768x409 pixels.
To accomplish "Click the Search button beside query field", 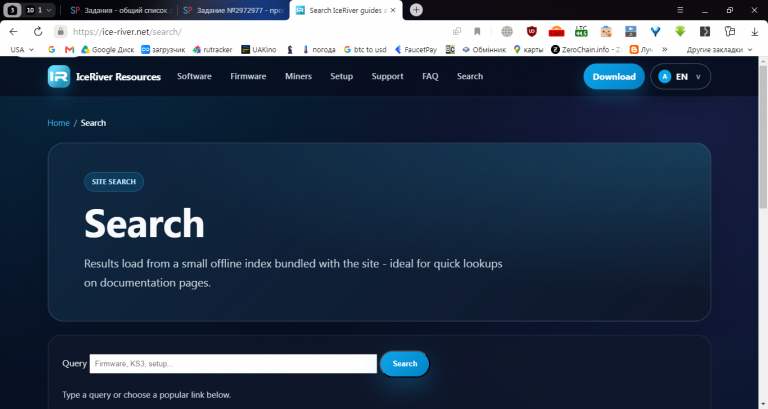I will click(x=405, y=363).
